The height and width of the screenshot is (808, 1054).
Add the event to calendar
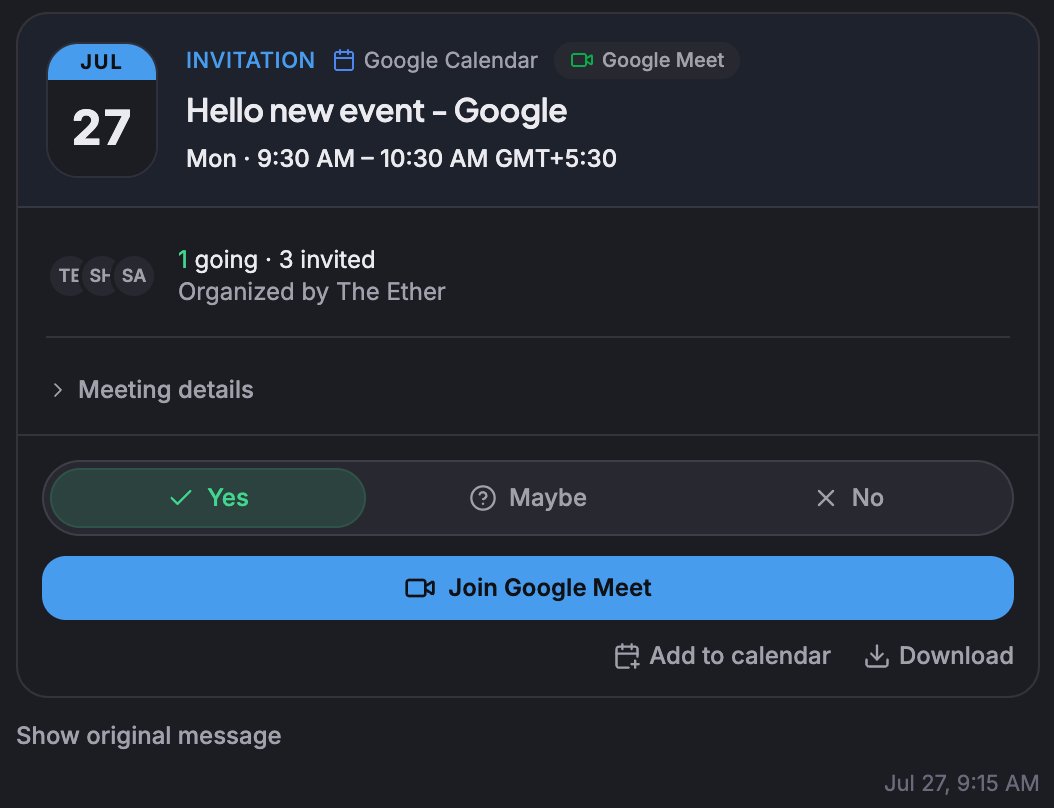click(x=723, y=656)
